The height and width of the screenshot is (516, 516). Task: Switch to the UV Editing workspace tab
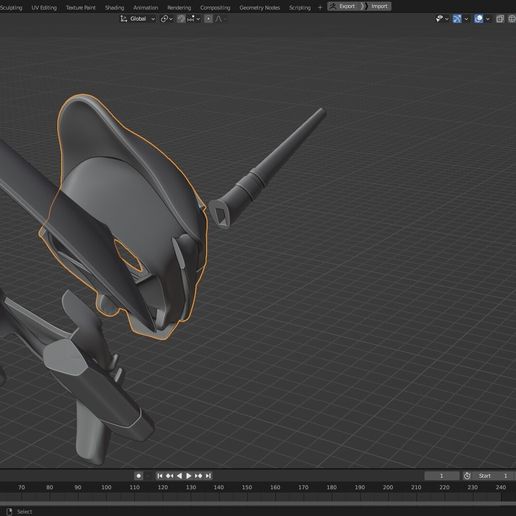click(x=44, y=7)
